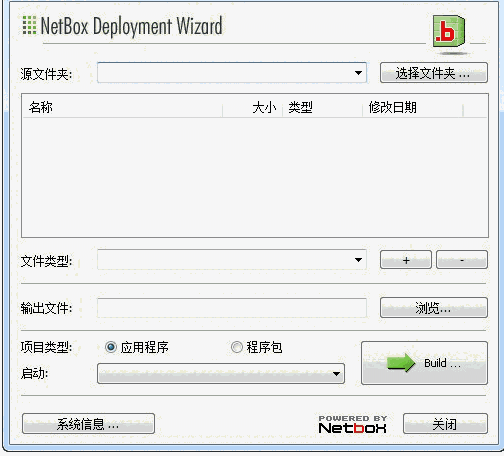The width and height of the screenshot is (504, 456).
Task: Click the green NetBox .b cube icon
Action: tap(449, 31)
